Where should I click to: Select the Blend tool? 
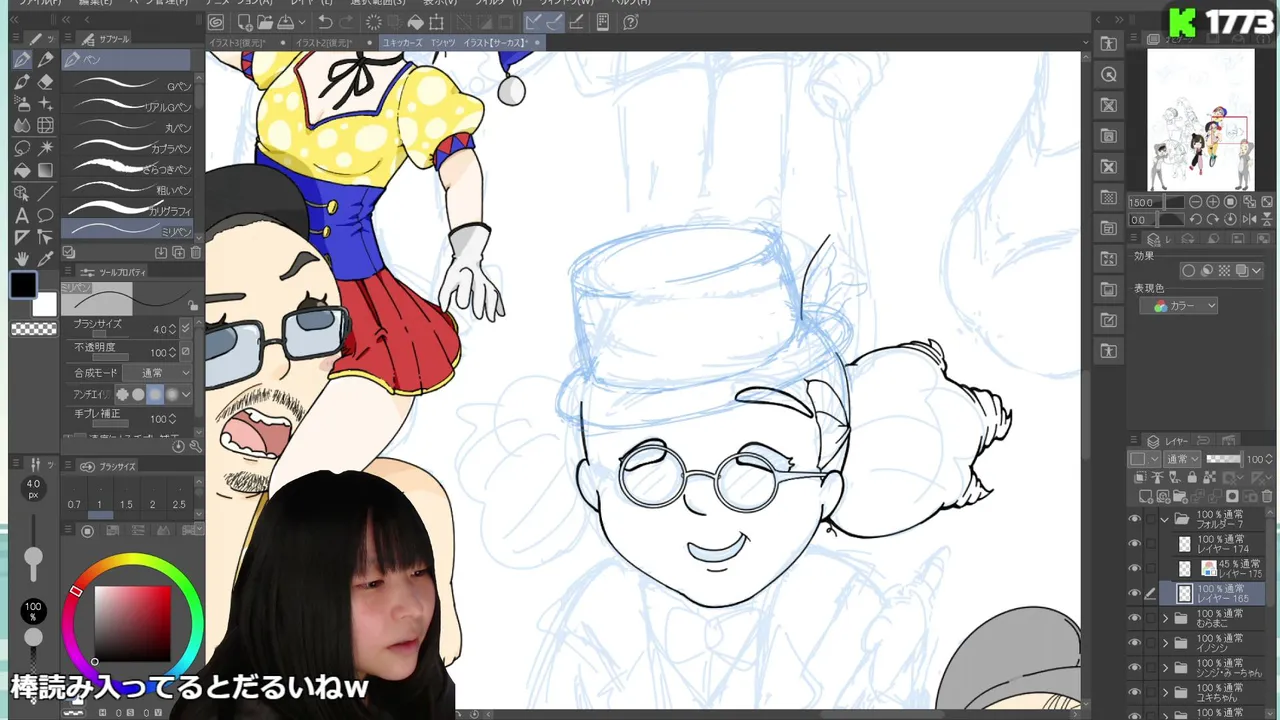point(22,126)
